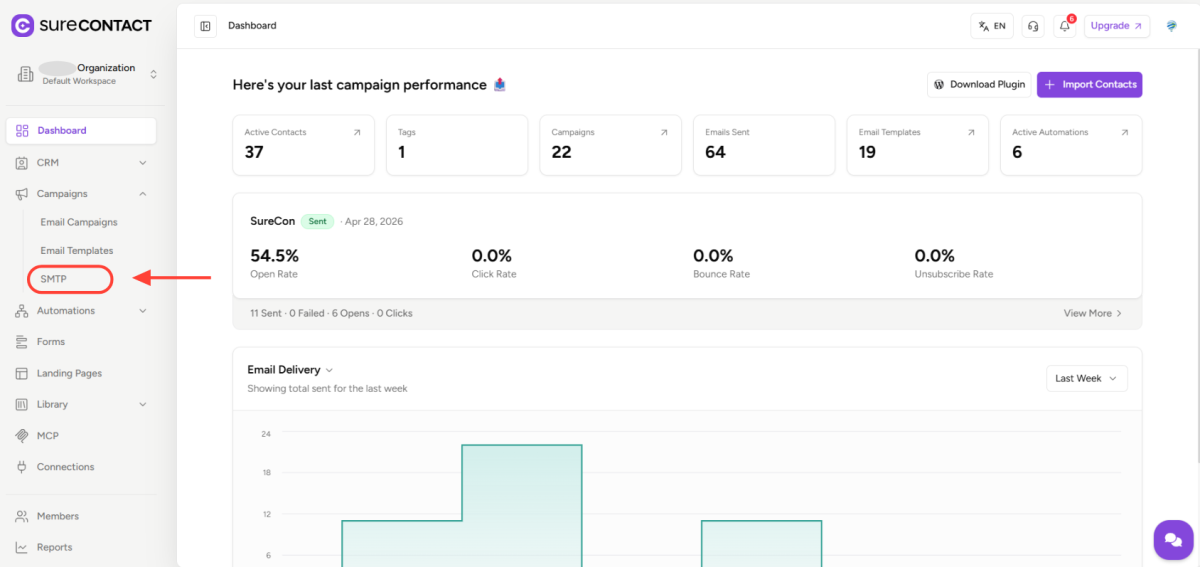Open the Email Delivery dropdown
Viewport: 1200px width, 567px height.
[x=290, y=370]
